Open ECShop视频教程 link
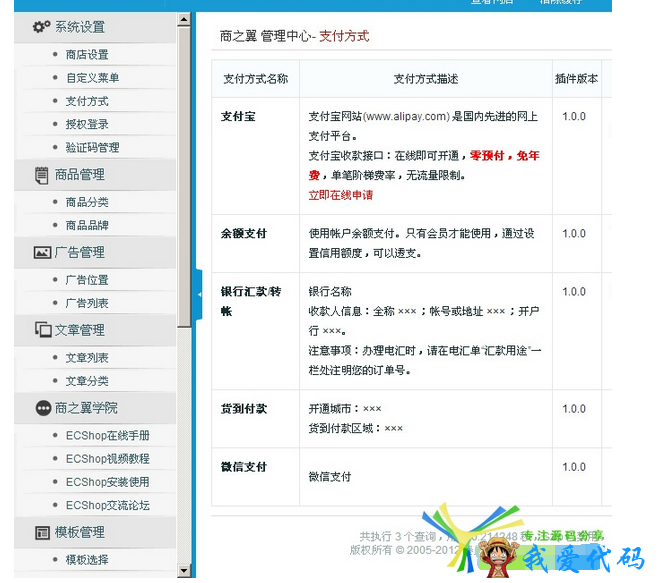The image size is (662, 583). click(108, 458)
